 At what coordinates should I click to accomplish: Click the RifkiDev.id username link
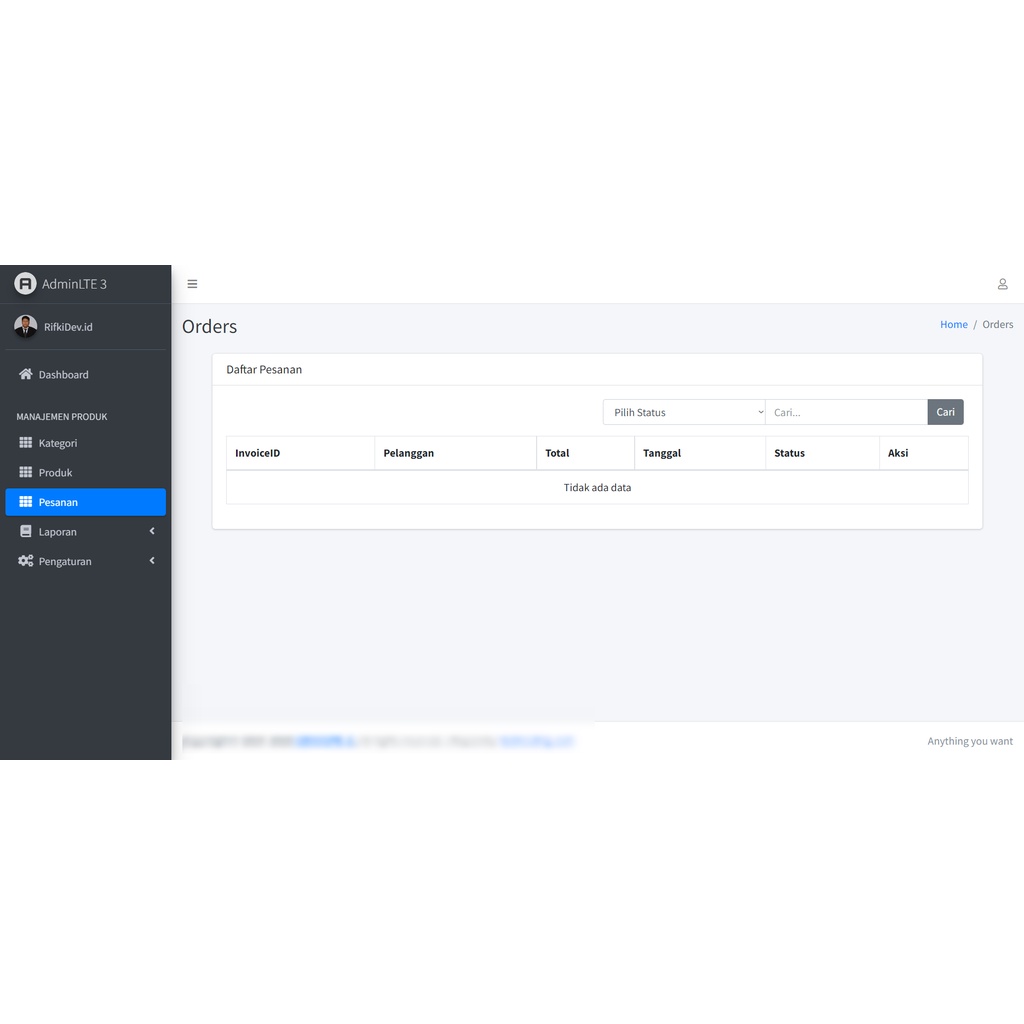click(x=68, y=327)
